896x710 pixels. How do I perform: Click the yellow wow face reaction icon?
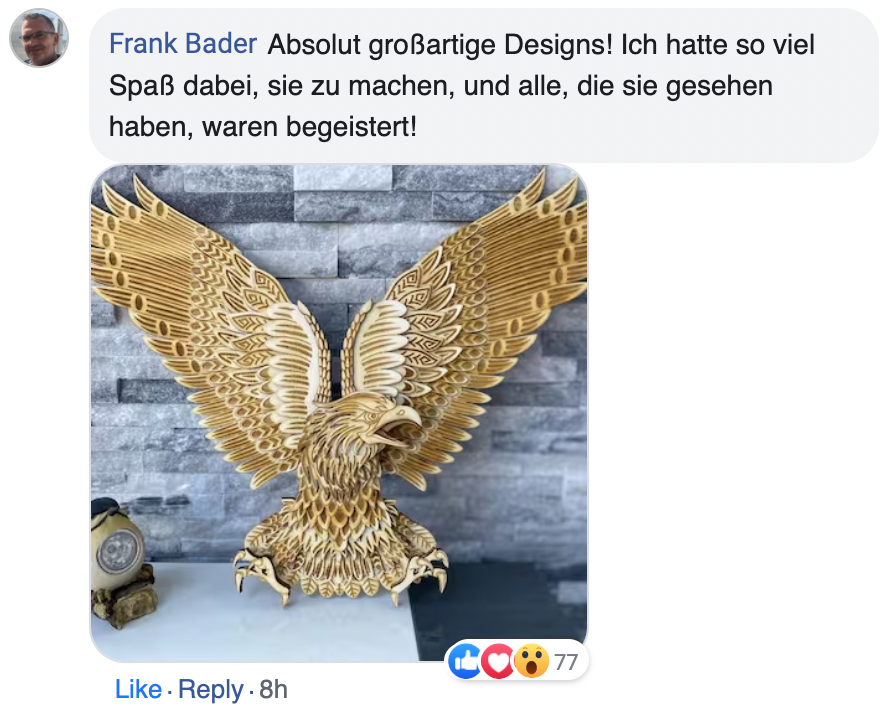pos(531,661)
